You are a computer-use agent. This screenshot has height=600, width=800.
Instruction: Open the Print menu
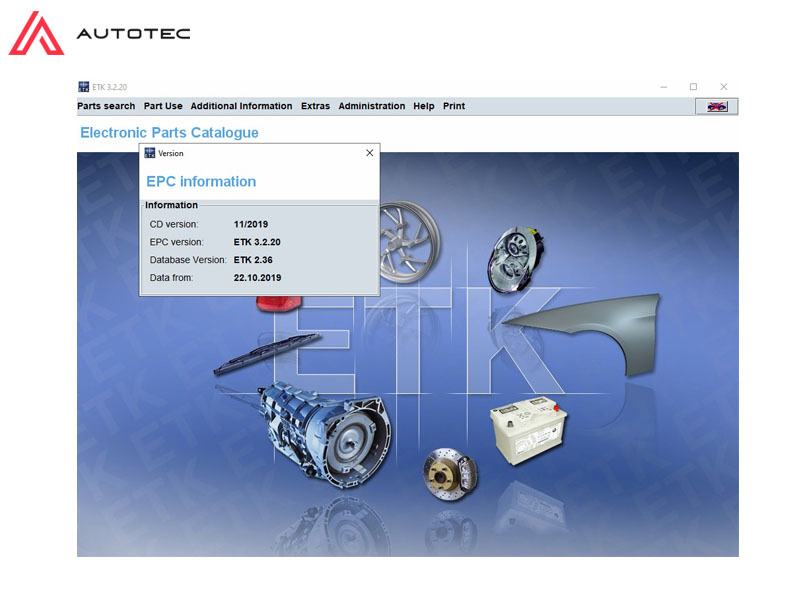point(454,106)
